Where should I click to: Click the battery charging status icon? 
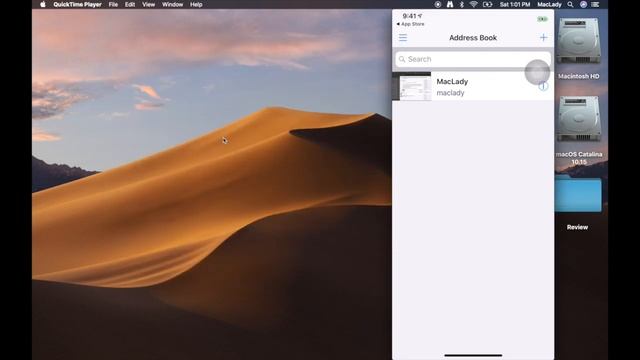[x=487, y=4]
